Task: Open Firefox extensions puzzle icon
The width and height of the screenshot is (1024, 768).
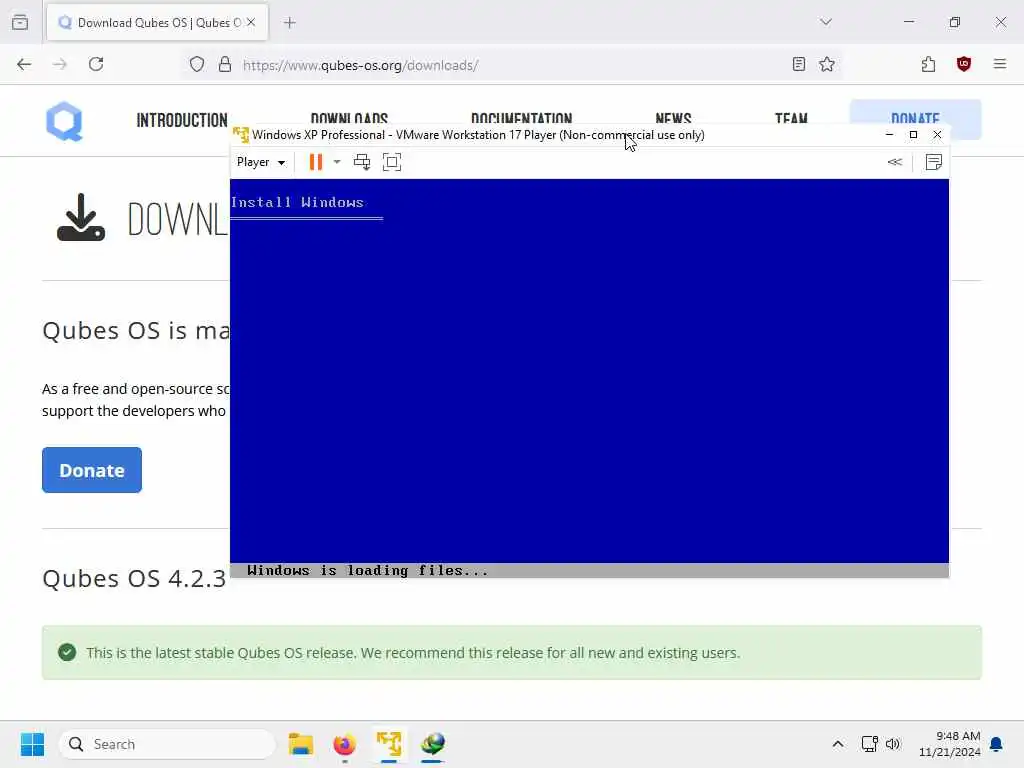Action: [929, 64]
